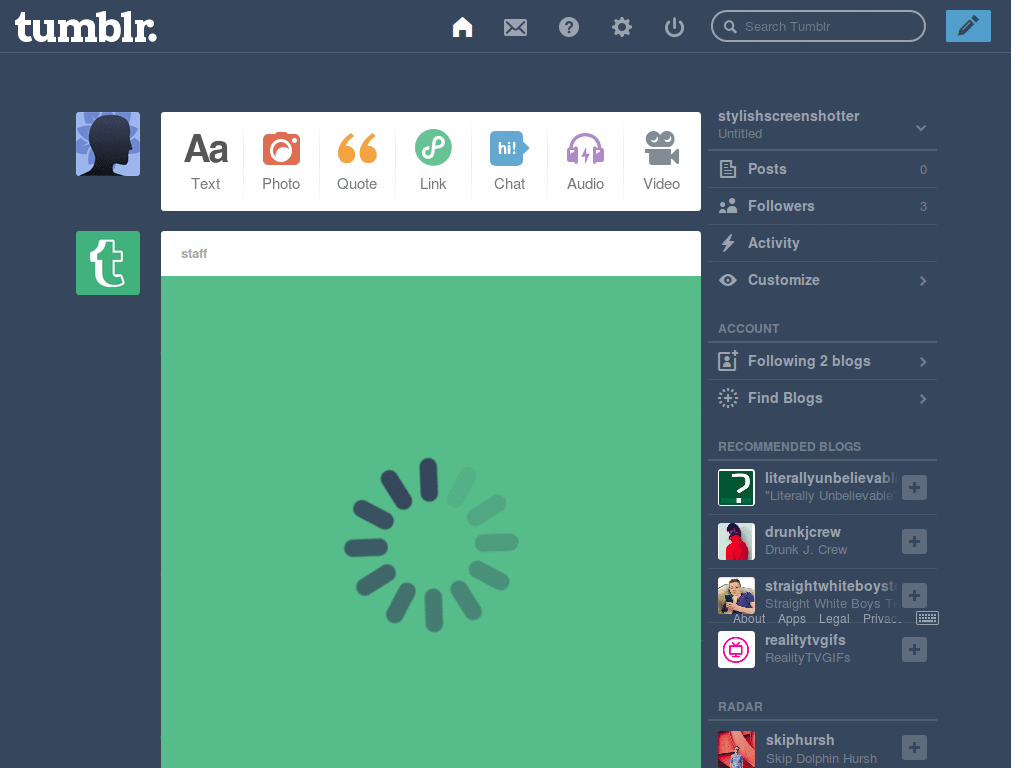
Task: Follow literallyunbelievable with plus button
Action: pos(914,487)
